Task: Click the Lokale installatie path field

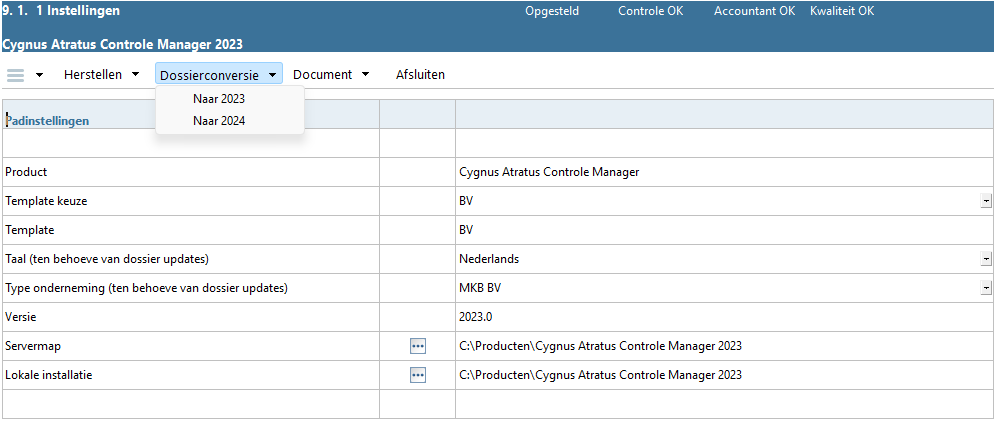Action: (x=724, y=375)
